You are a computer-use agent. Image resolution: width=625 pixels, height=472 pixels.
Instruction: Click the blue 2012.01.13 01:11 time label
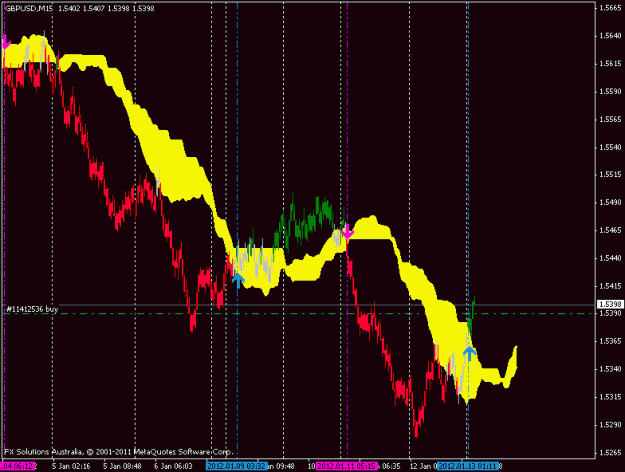coord(468,466)
